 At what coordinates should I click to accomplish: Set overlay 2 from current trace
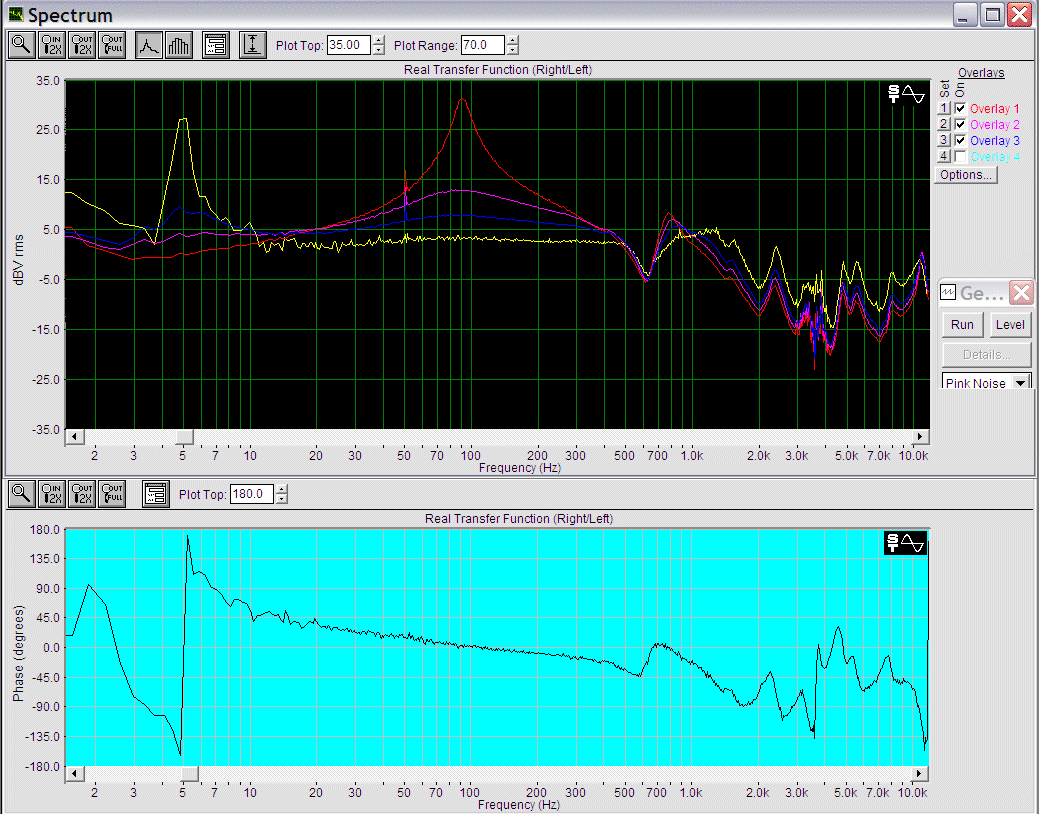(x=944, y=124)
